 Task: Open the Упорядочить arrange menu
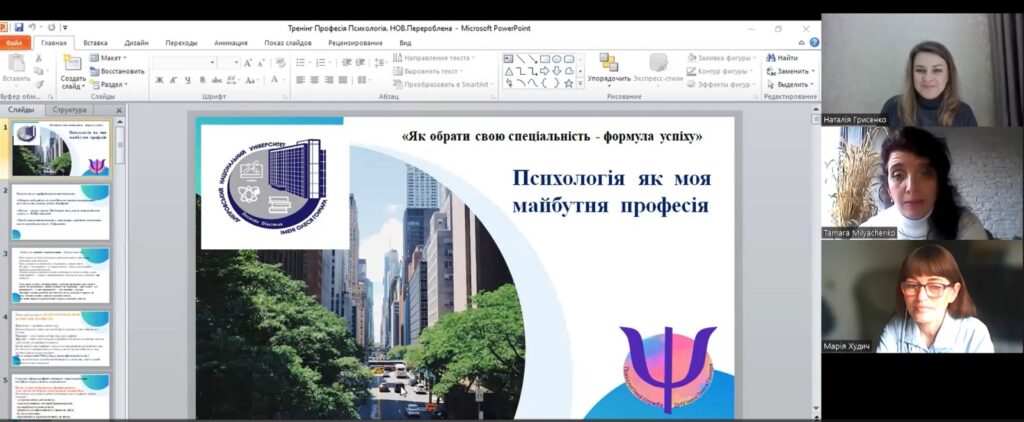click(609, 71)
